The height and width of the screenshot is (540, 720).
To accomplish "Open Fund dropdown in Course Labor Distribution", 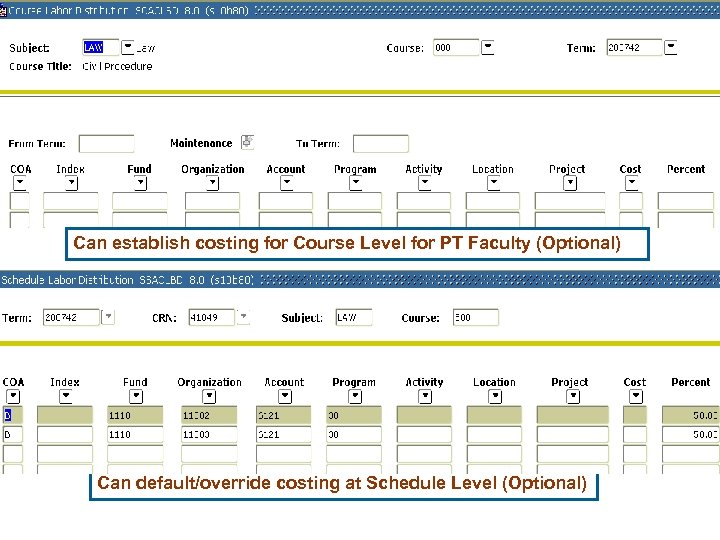I will click(141, 183).
